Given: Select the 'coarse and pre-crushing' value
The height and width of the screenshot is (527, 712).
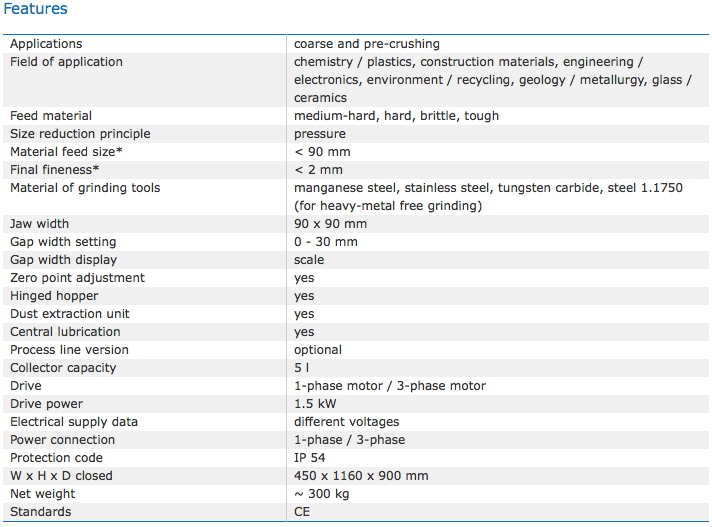Looking at the screenshot, I should [366, 44].
